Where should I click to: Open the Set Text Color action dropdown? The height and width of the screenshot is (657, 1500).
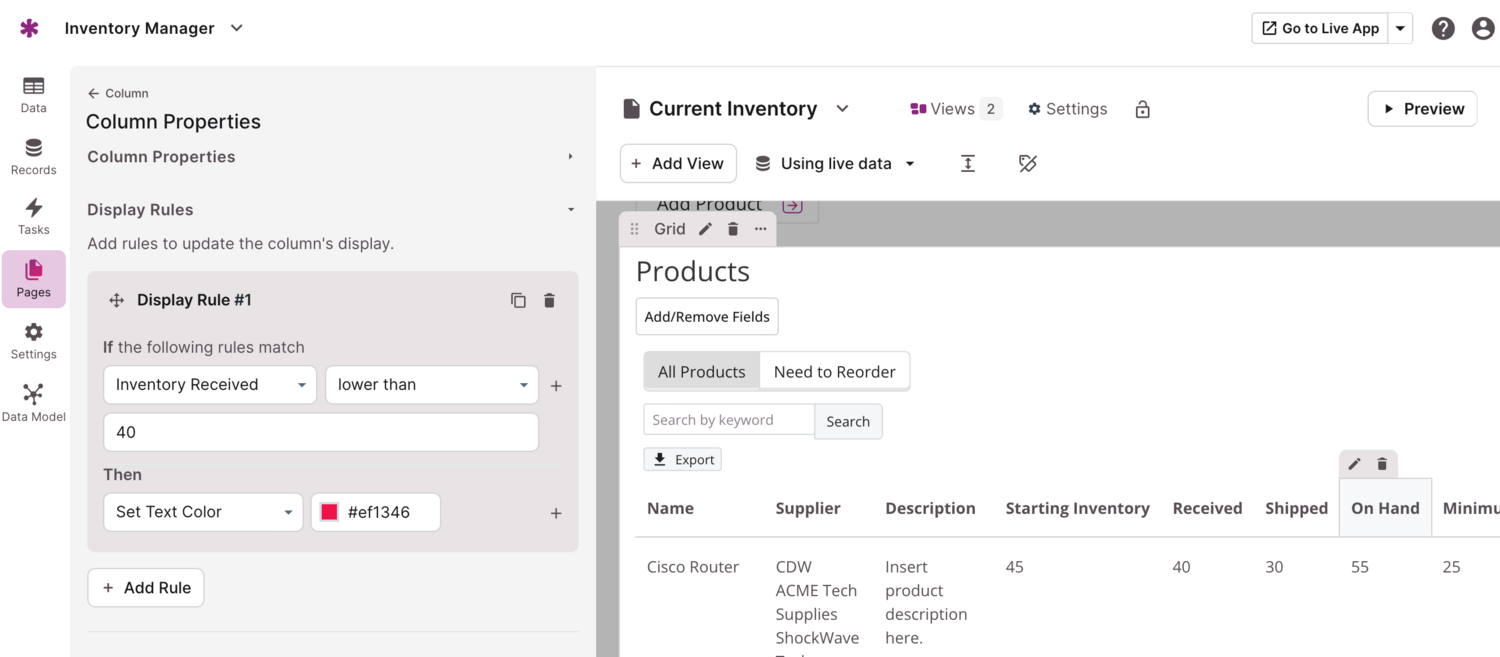(x=203, y=512)
